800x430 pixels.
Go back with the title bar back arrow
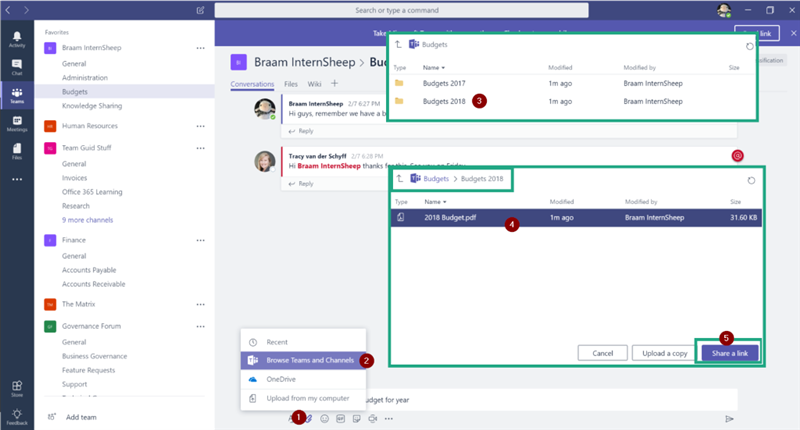pos(8,10)
